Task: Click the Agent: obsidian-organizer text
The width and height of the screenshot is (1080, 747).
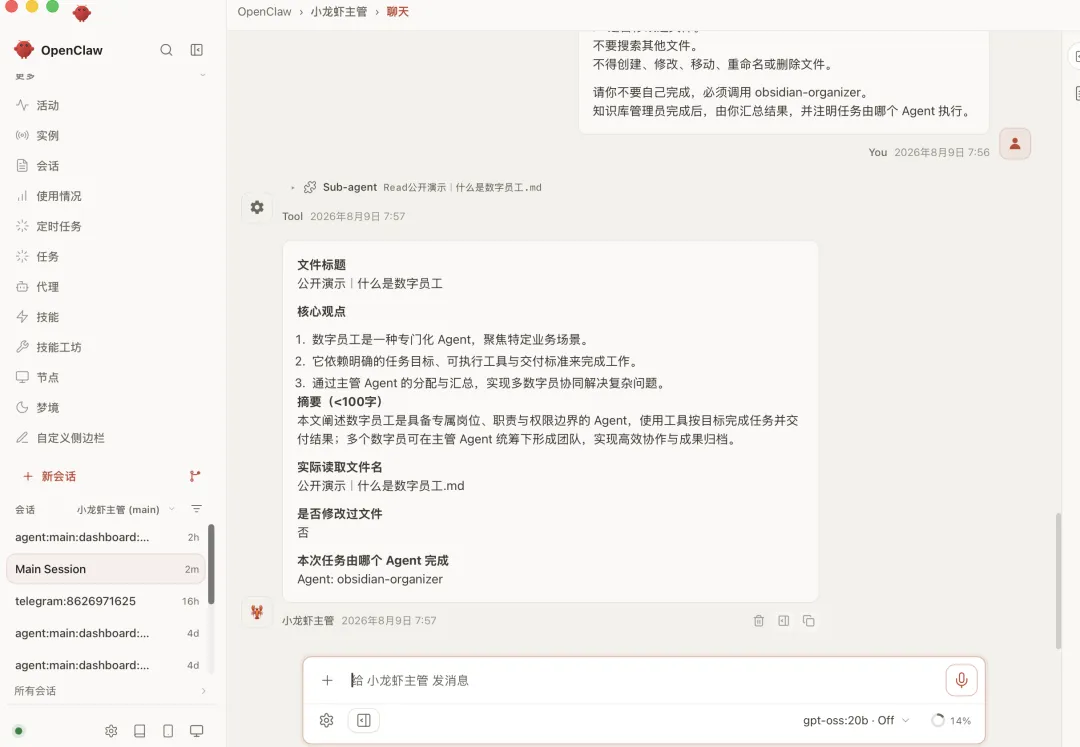Action: click(370, 580)
